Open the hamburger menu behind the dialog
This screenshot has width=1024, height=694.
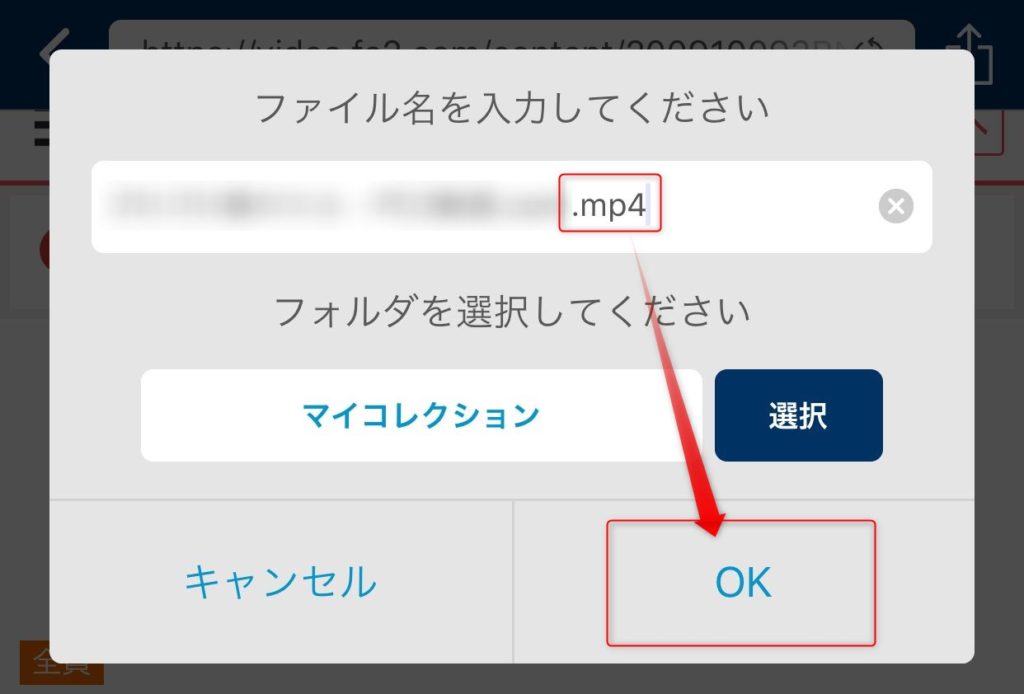(42, 131)
